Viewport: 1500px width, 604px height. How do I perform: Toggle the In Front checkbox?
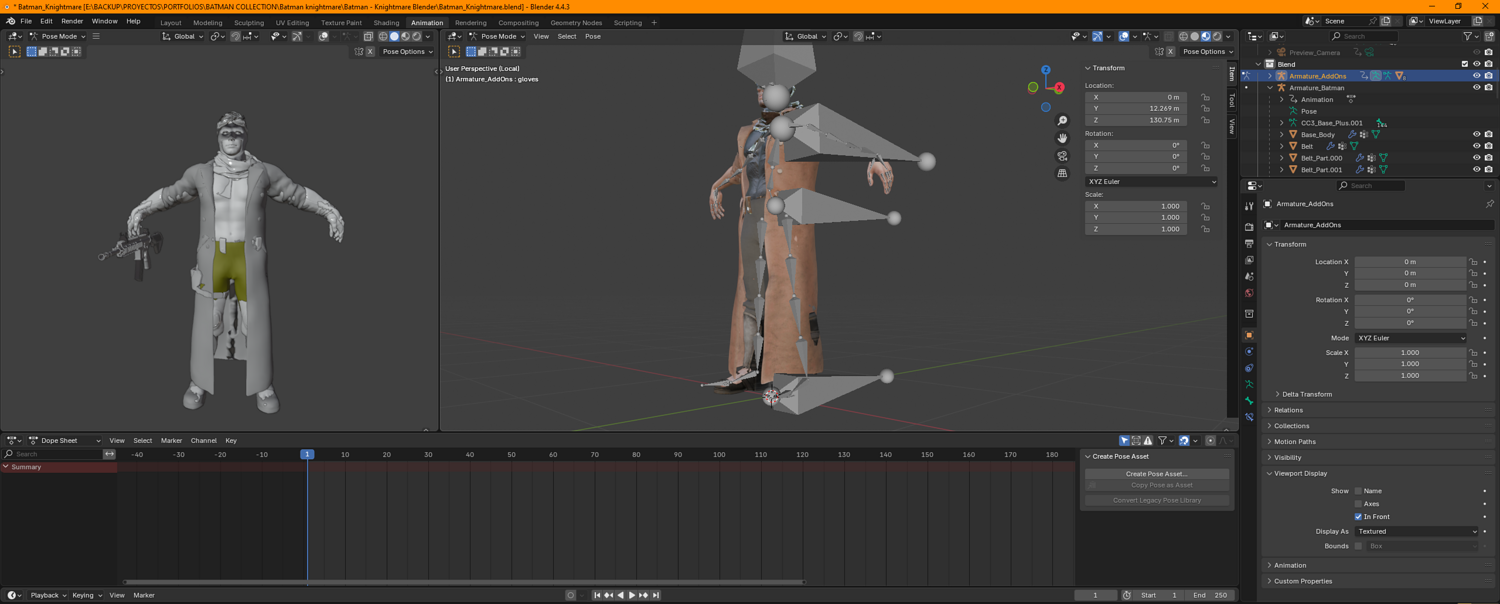[x=1358, y=517]
